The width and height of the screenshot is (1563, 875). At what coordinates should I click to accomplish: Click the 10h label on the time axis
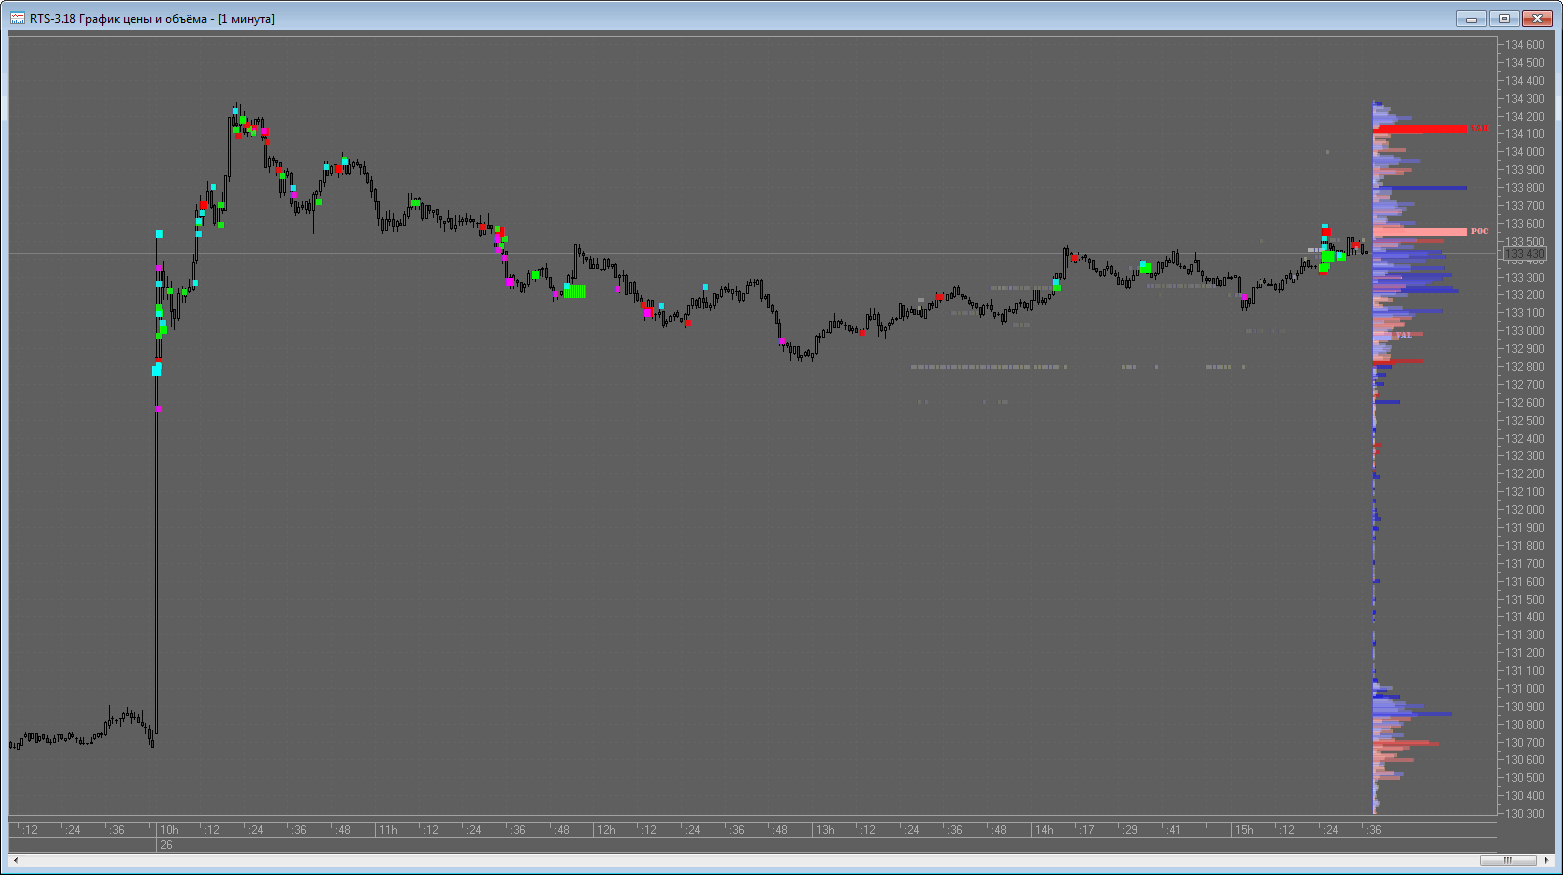169,830
